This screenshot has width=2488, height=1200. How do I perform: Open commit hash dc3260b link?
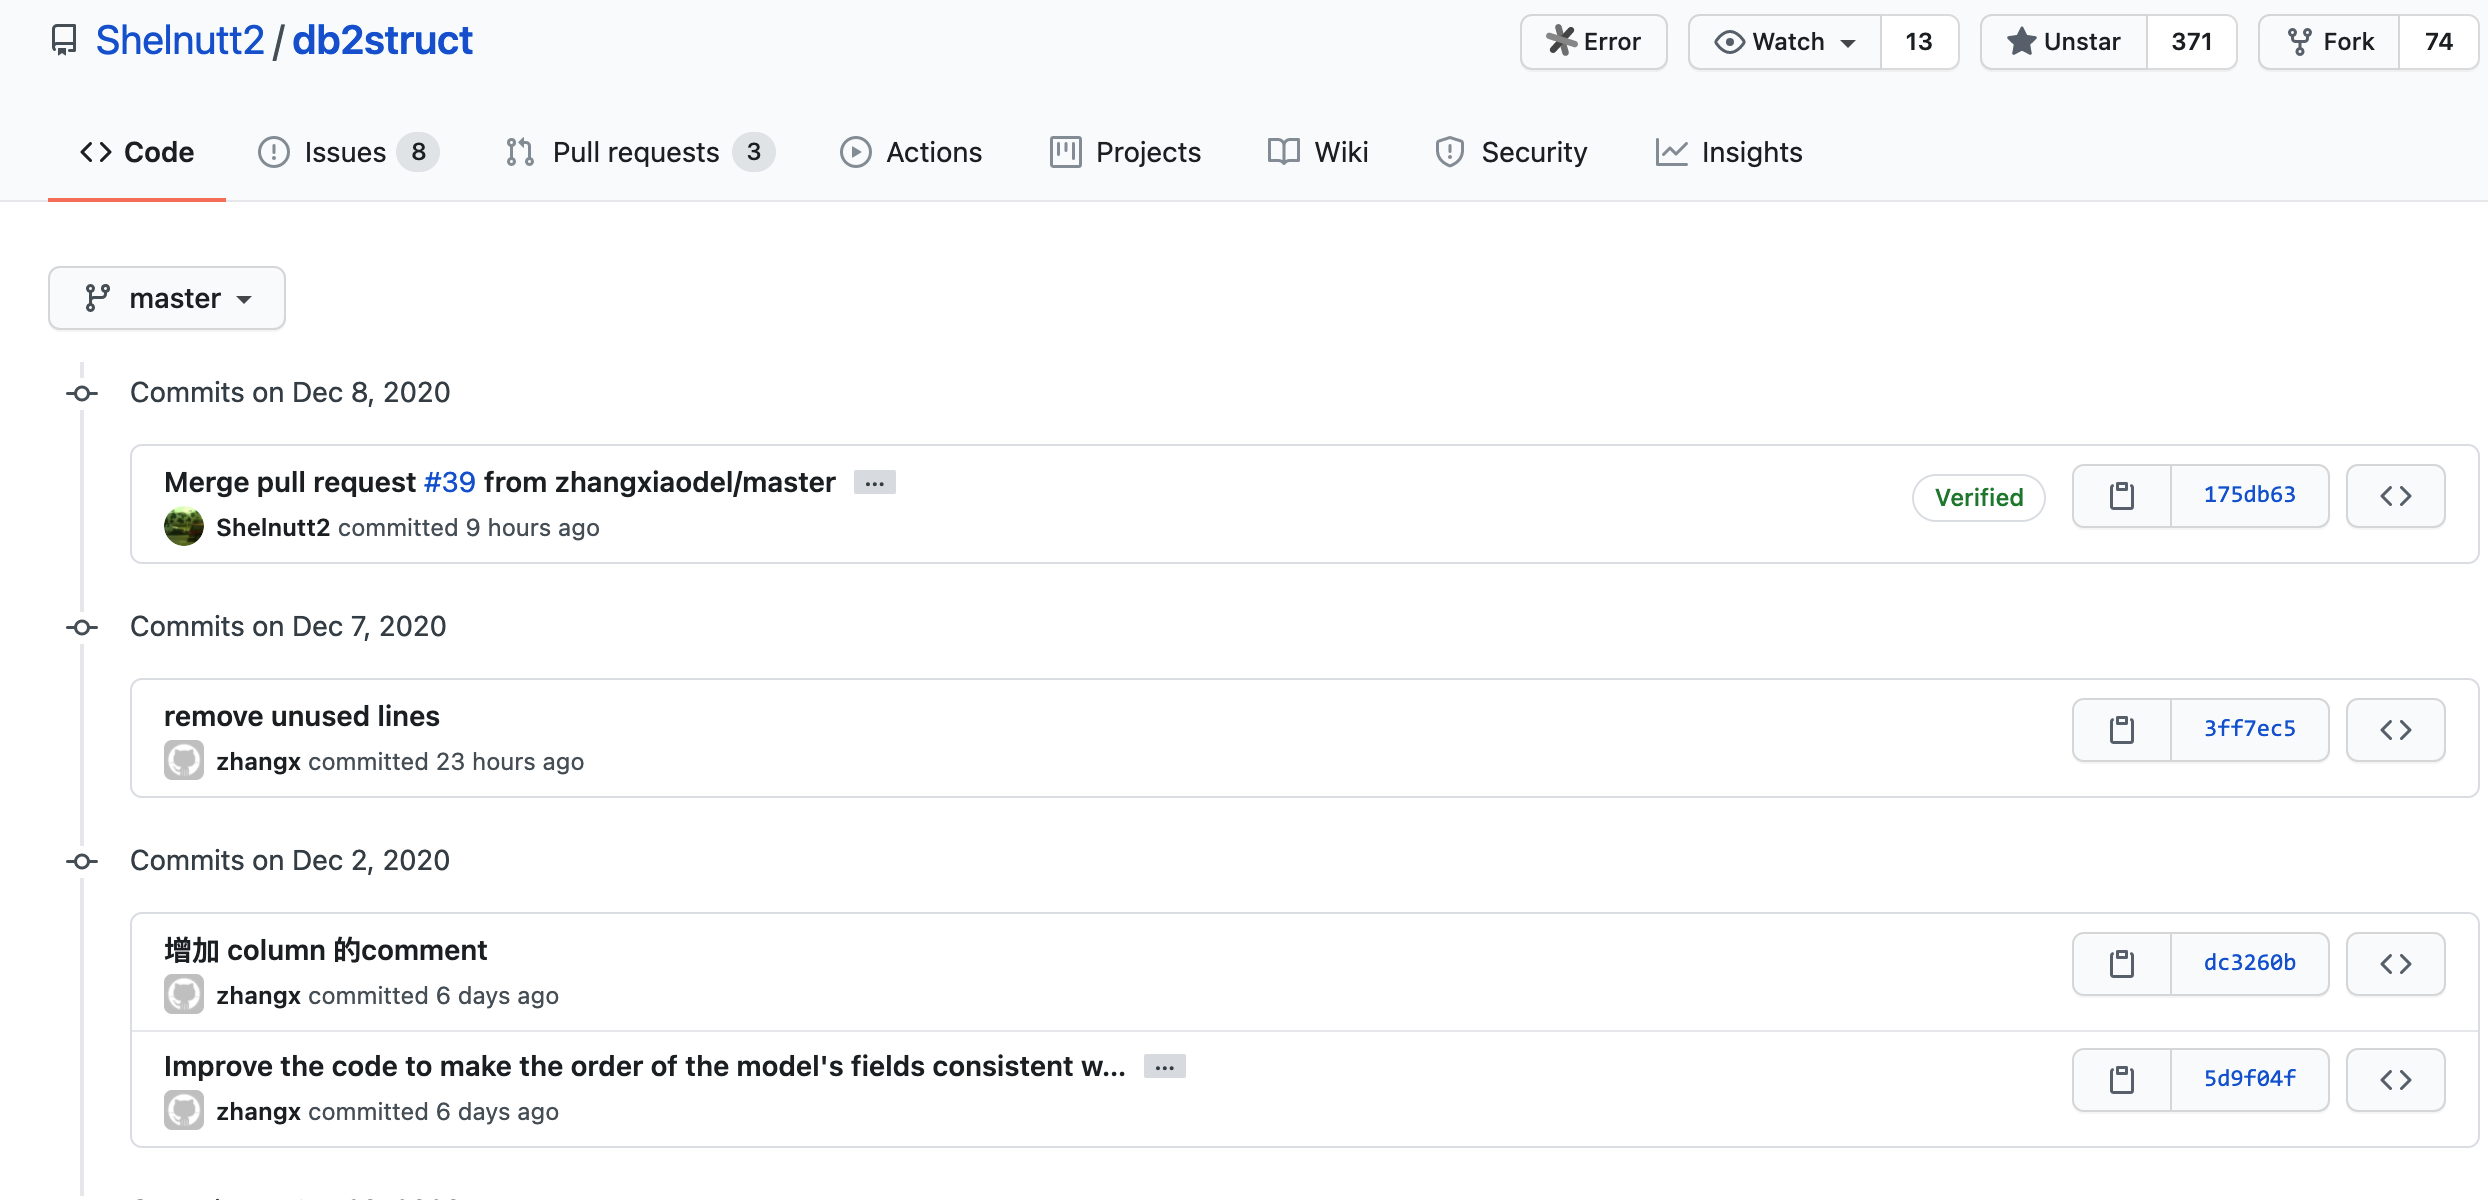click(2249, 963)
